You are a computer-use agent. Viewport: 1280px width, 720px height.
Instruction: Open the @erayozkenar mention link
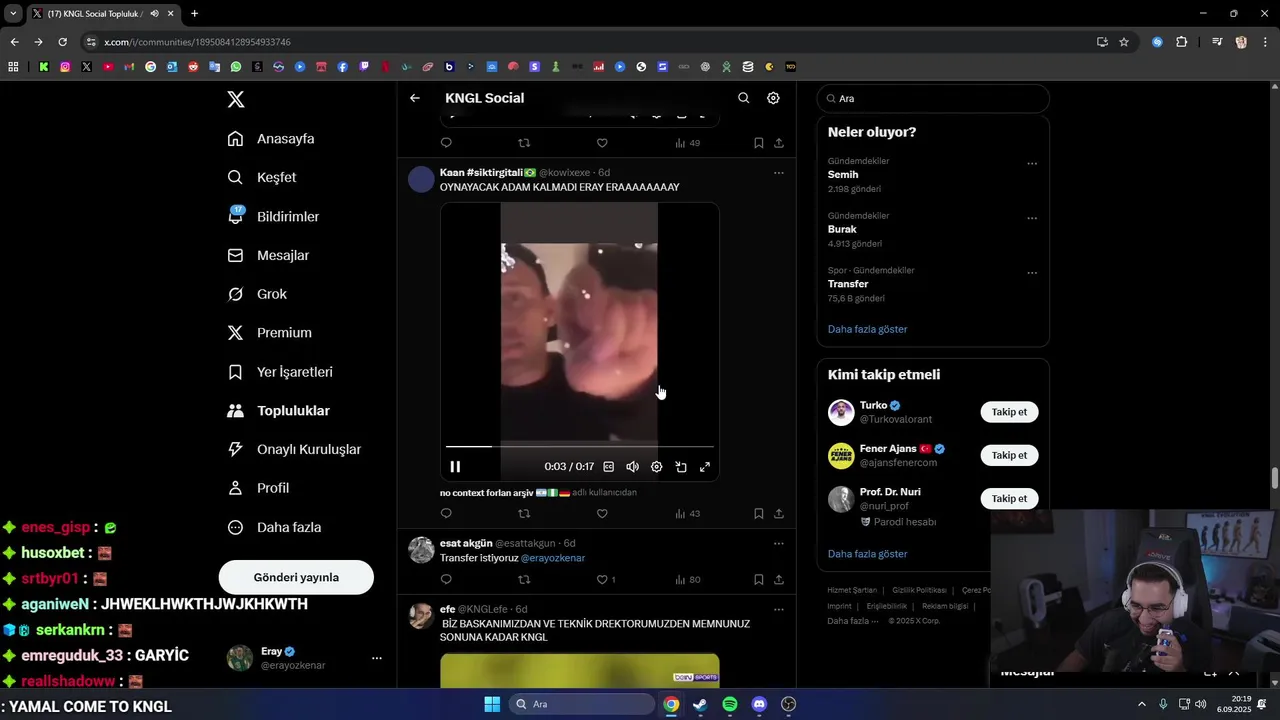[x=553, y=558]
